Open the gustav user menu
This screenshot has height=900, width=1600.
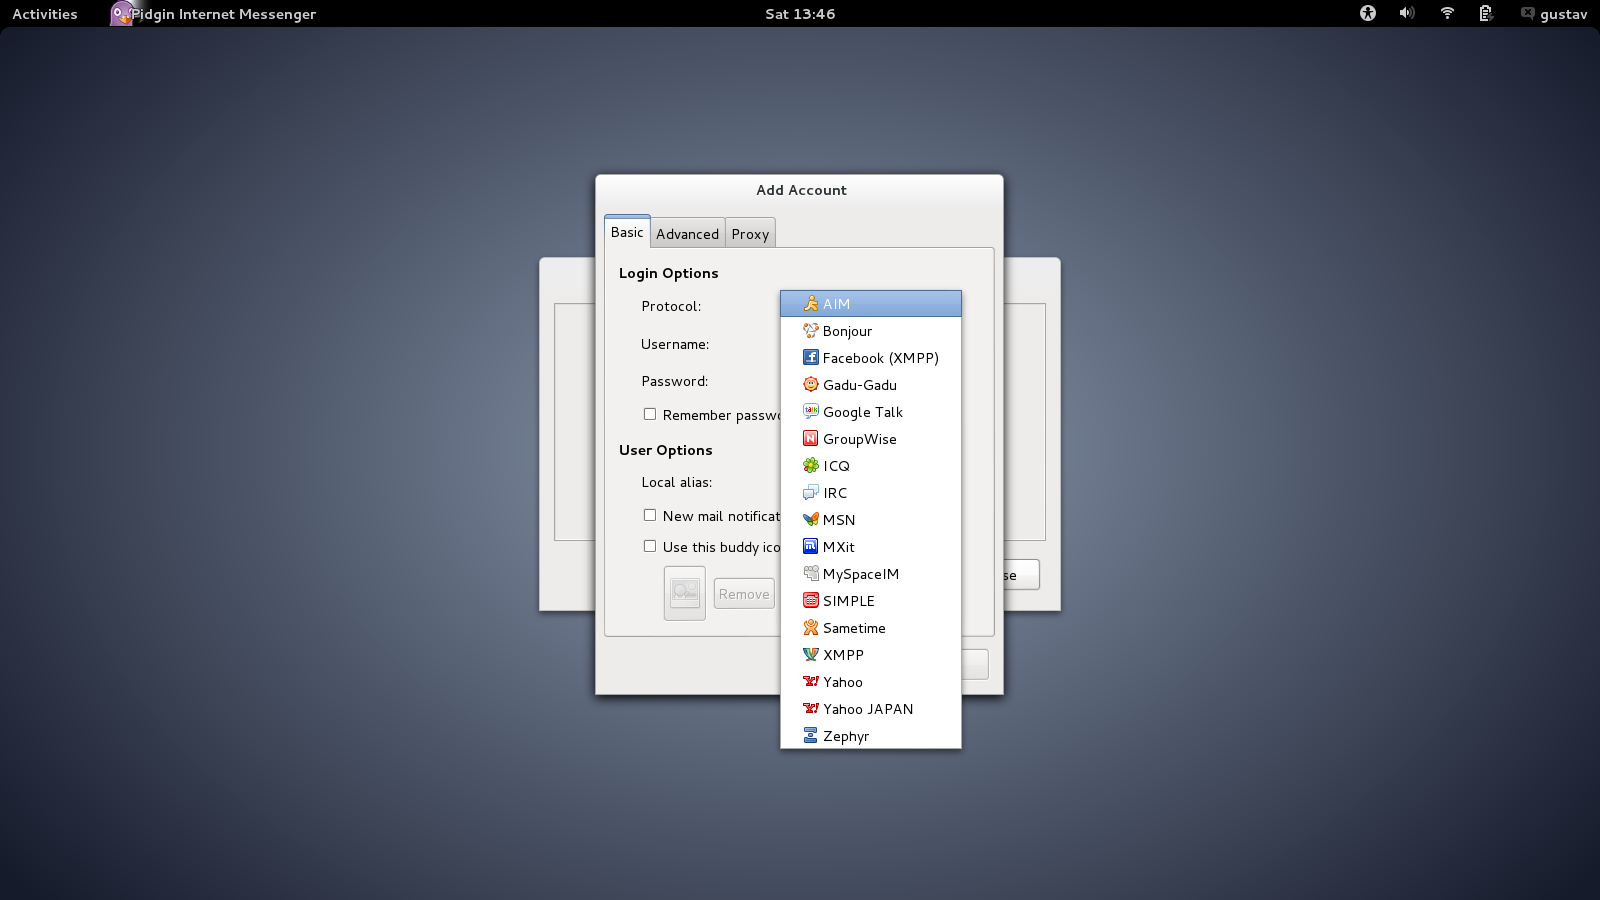click(x=1554, y=13)
